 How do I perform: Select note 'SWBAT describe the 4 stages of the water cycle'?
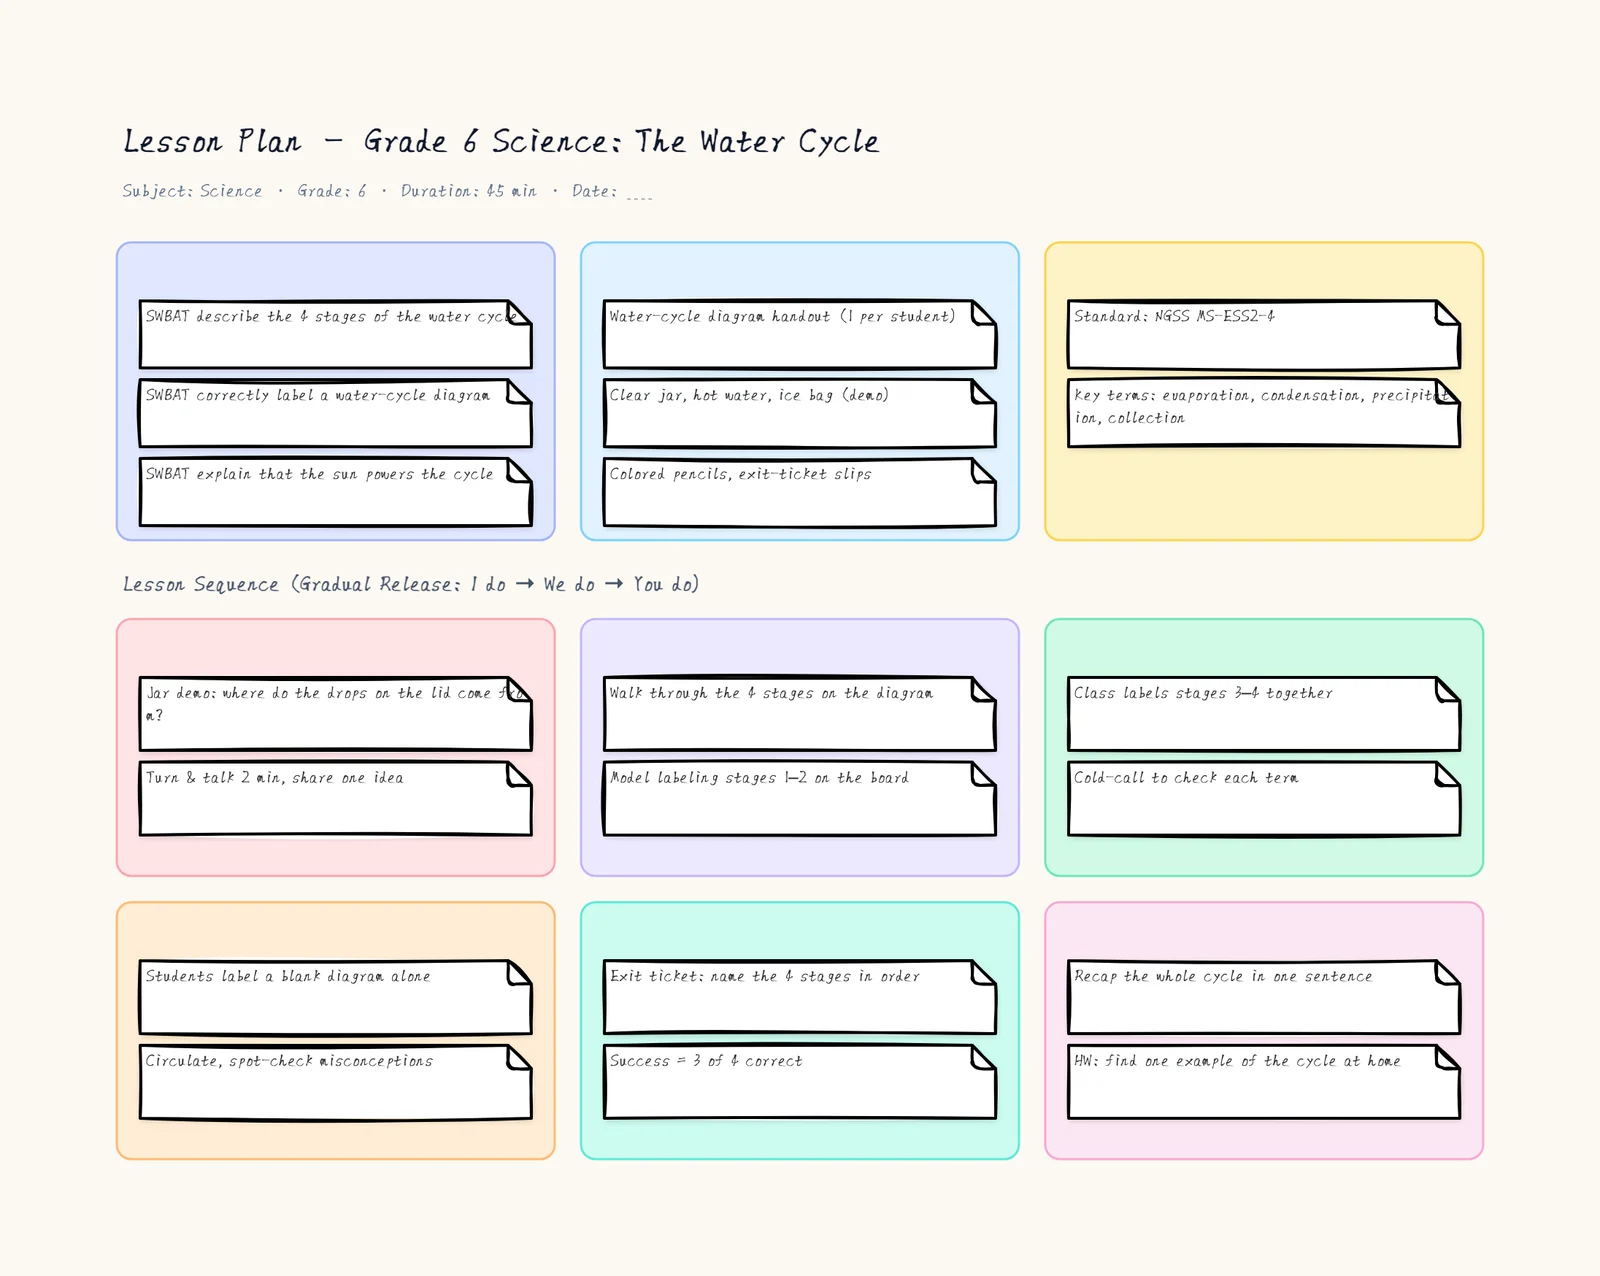pos(335,334)
